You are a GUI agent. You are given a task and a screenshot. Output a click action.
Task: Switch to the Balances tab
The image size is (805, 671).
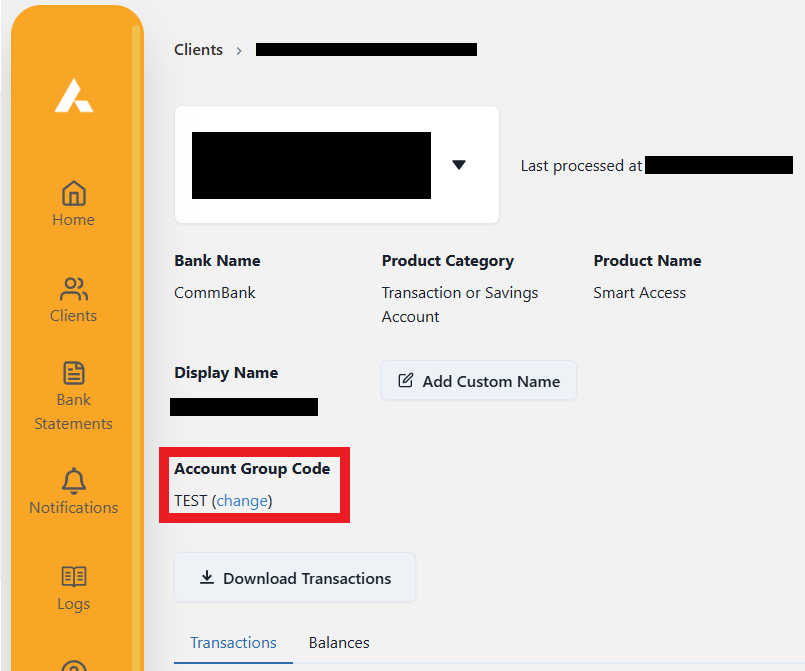coord(339,643)
